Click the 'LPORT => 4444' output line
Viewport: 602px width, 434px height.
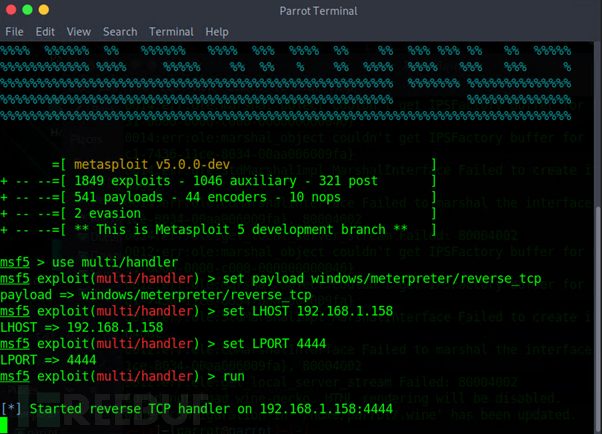click(x=48, y=360)
